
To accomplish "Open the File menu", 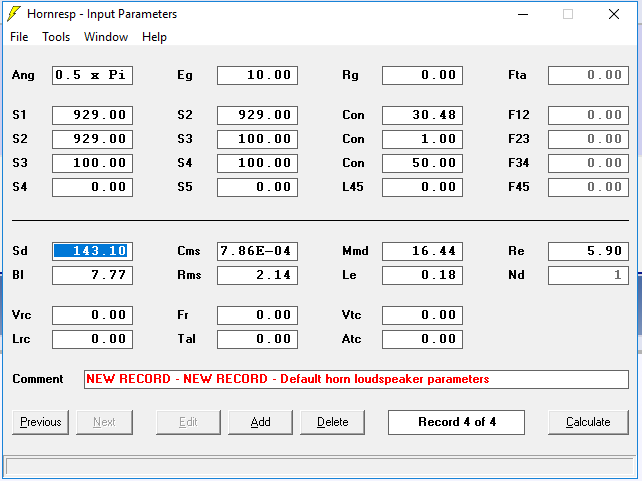I will 19,37.
